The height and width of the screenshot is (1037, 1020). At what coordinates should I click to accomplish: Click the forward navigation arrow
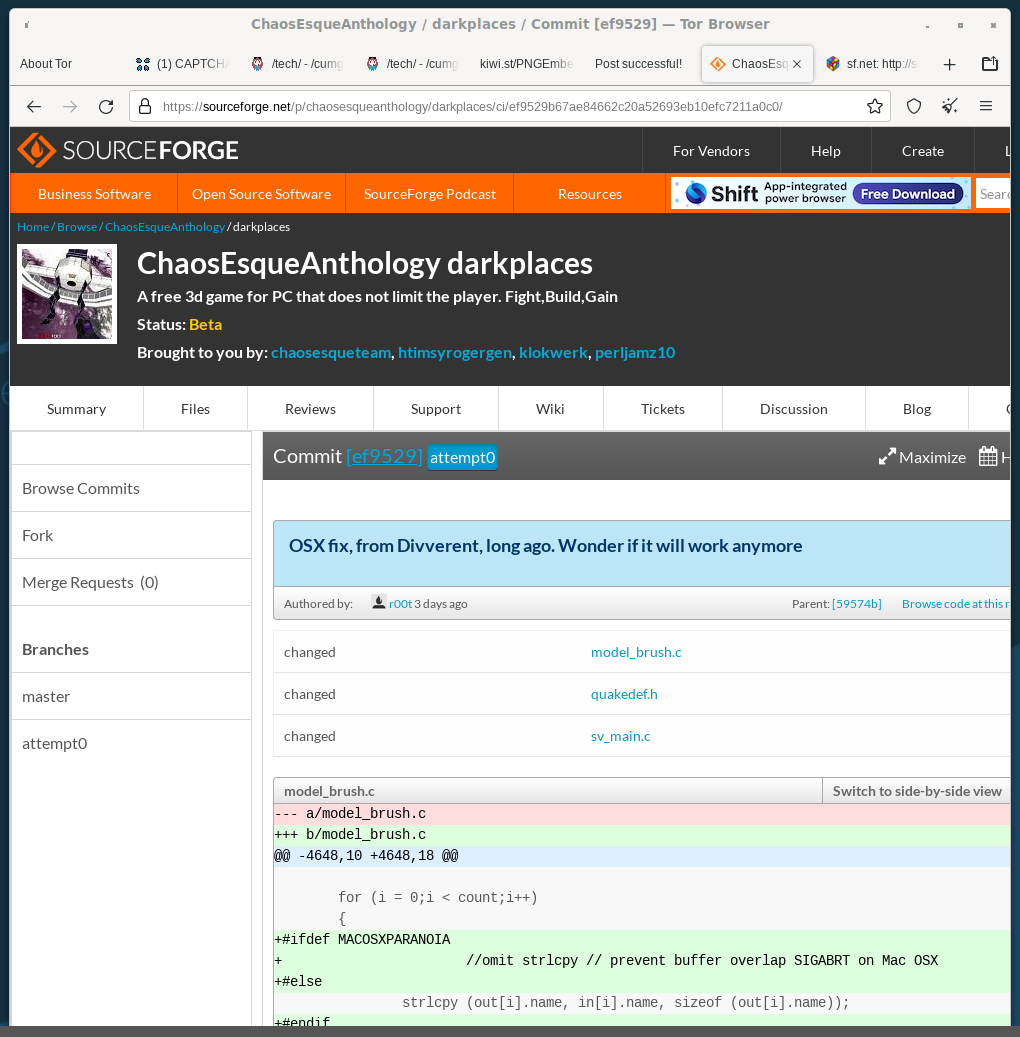click(69, 106)
